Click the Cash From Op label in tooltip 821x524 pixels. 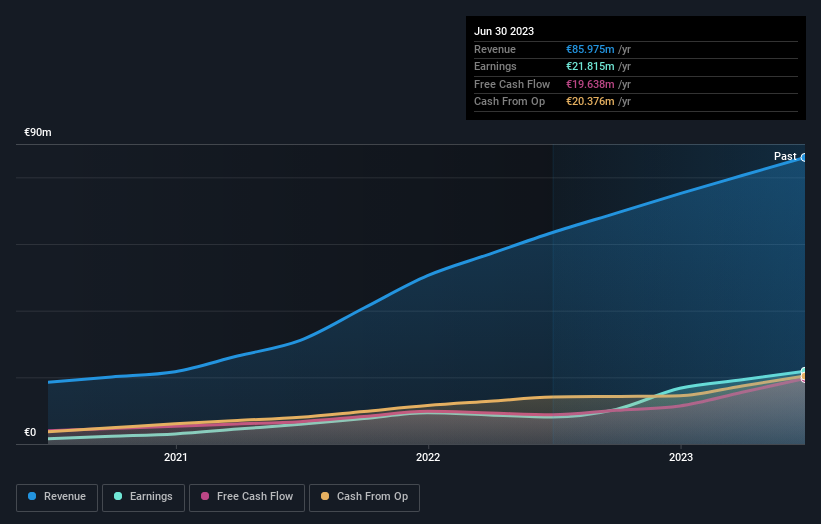509,102
